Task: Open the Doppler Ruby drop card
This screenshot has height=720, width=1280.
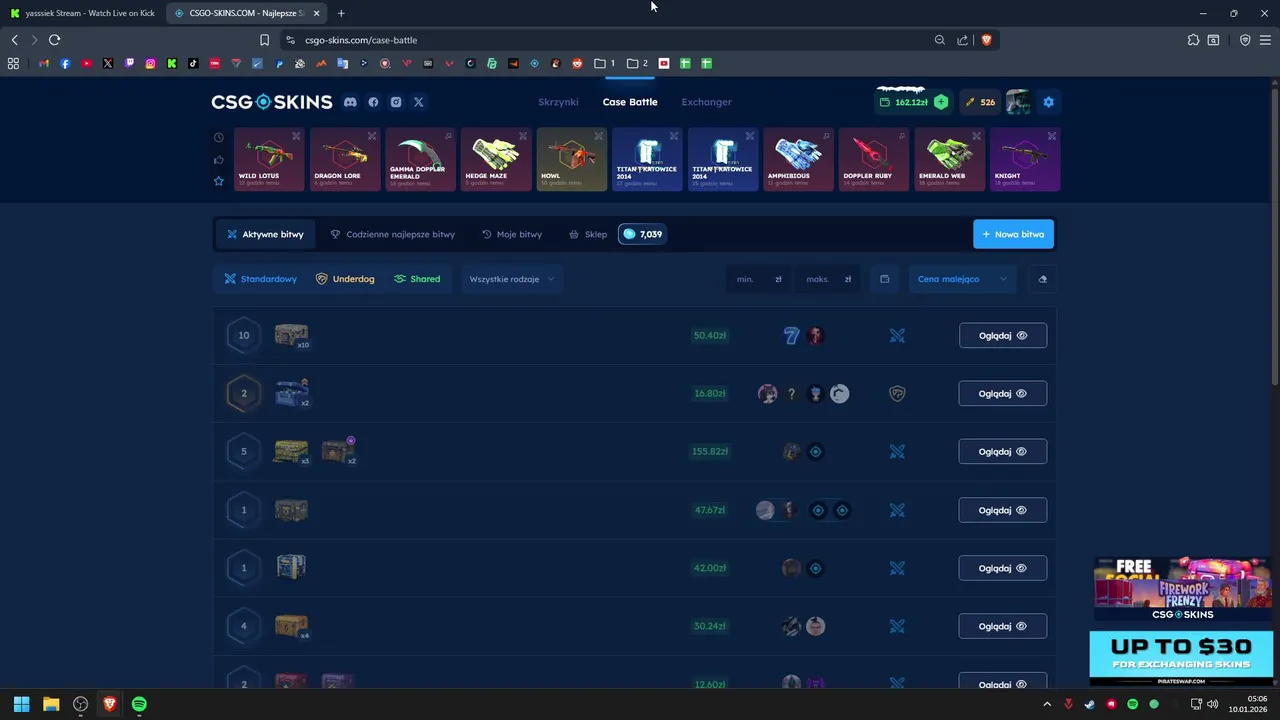Action: tap(874, 159)
